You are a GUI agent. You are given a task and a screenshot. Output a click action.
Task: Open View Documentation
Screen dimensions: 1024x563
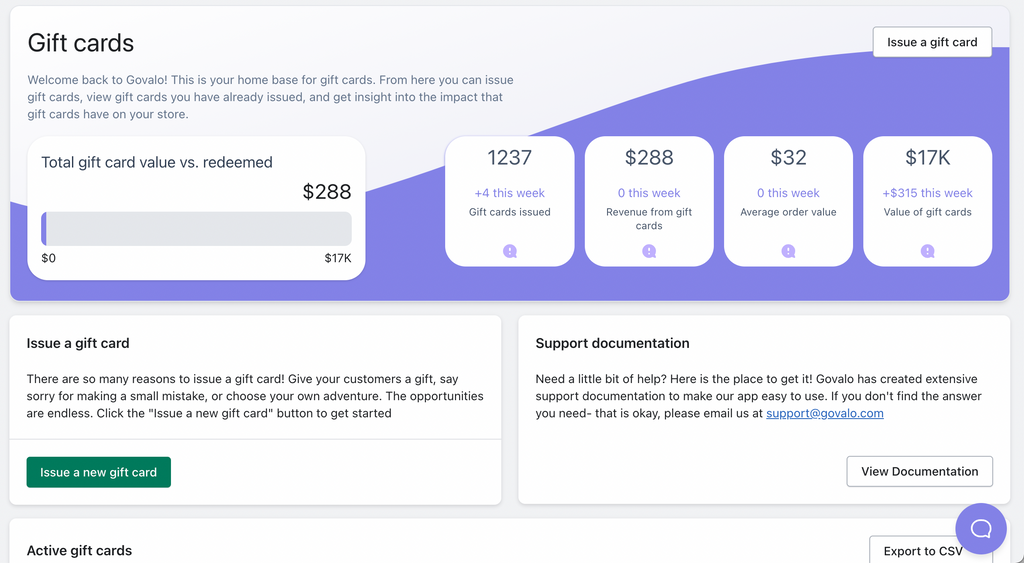pyautogui.click(x=919, y=471)
